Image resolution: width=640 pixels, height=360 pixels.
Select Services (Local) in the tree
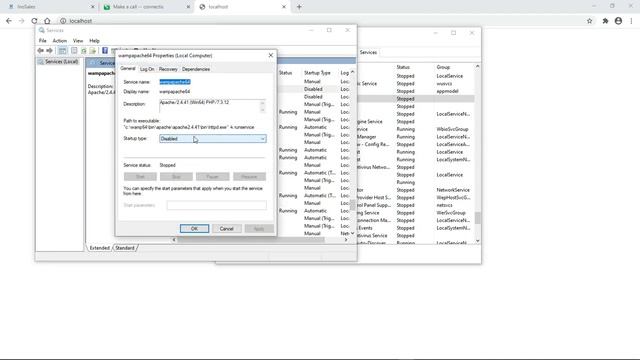click(x=61, y=62)
